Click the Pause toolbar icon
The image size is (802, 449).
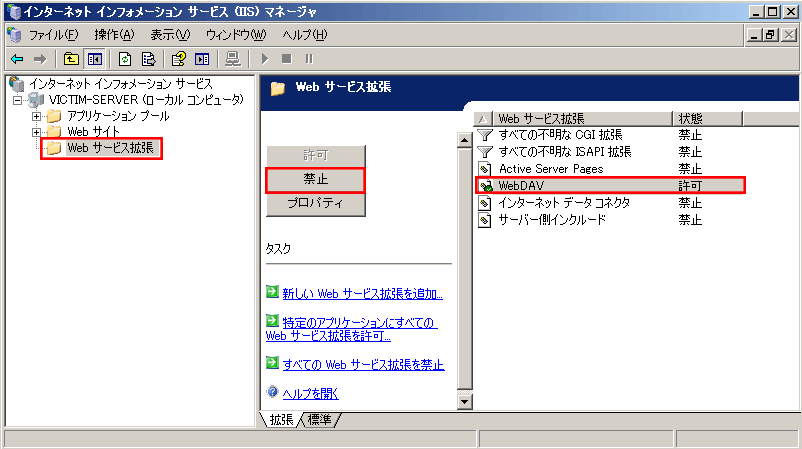coord(309,59)
